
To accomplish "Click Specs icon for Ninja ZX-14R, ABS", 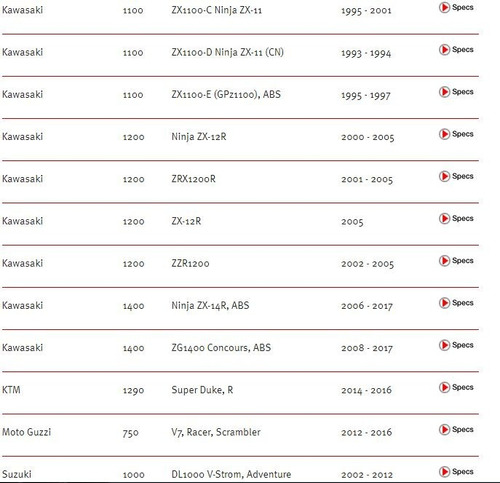I will (x=444, y=303).
